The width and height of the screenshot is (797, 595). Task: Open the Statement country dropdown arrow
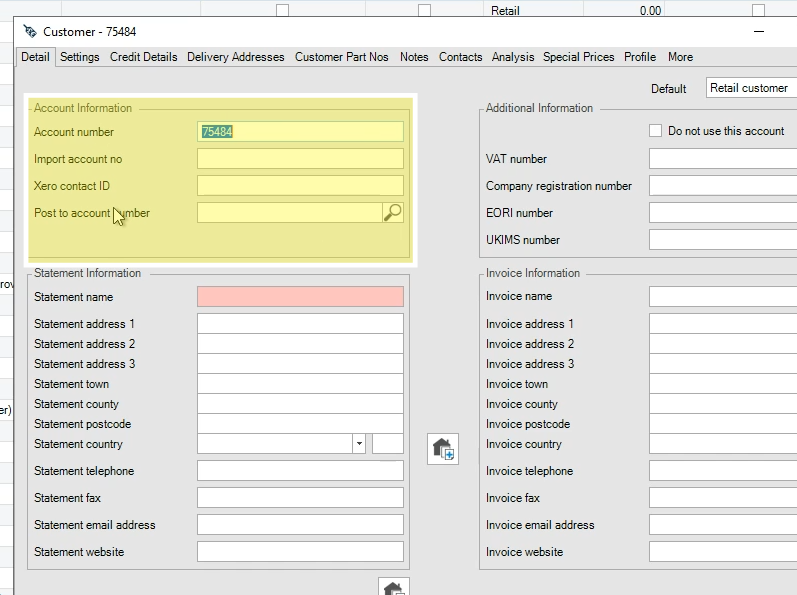[x=359, y=444]
